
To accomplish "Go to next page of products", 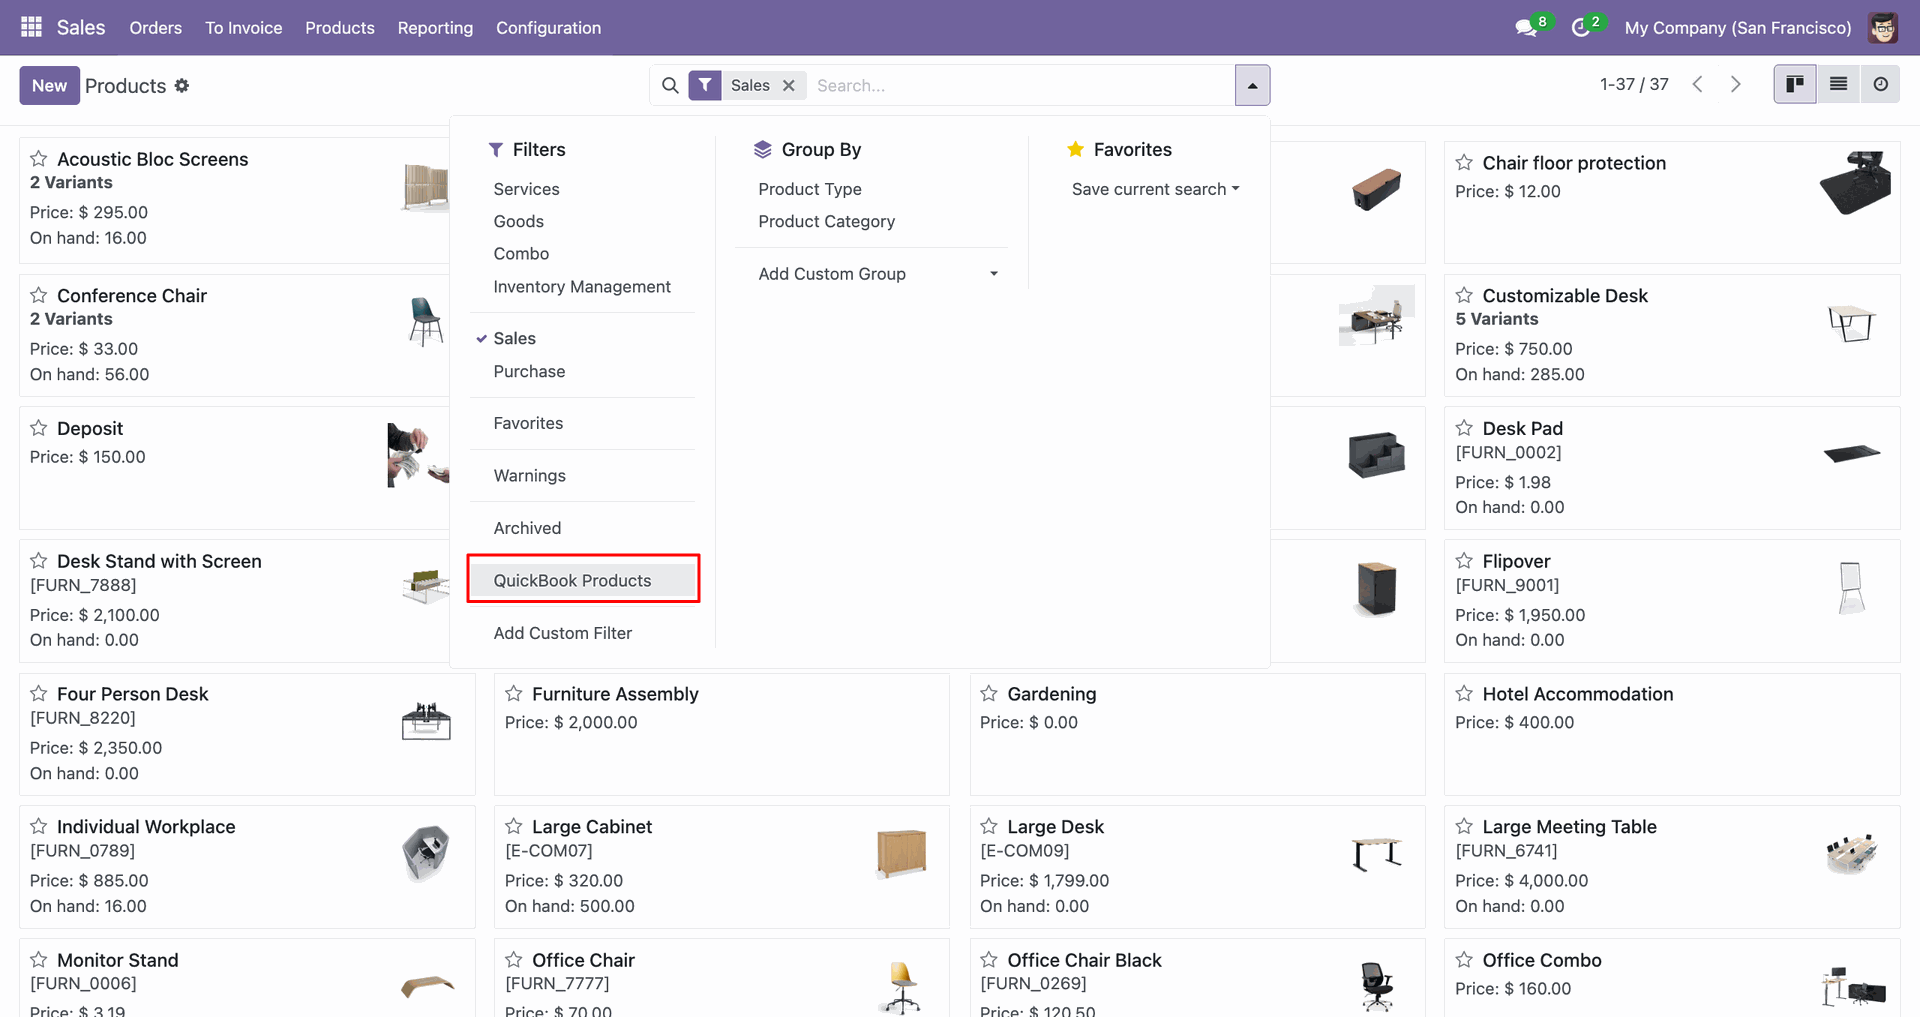I will (x=1736, y=85).
